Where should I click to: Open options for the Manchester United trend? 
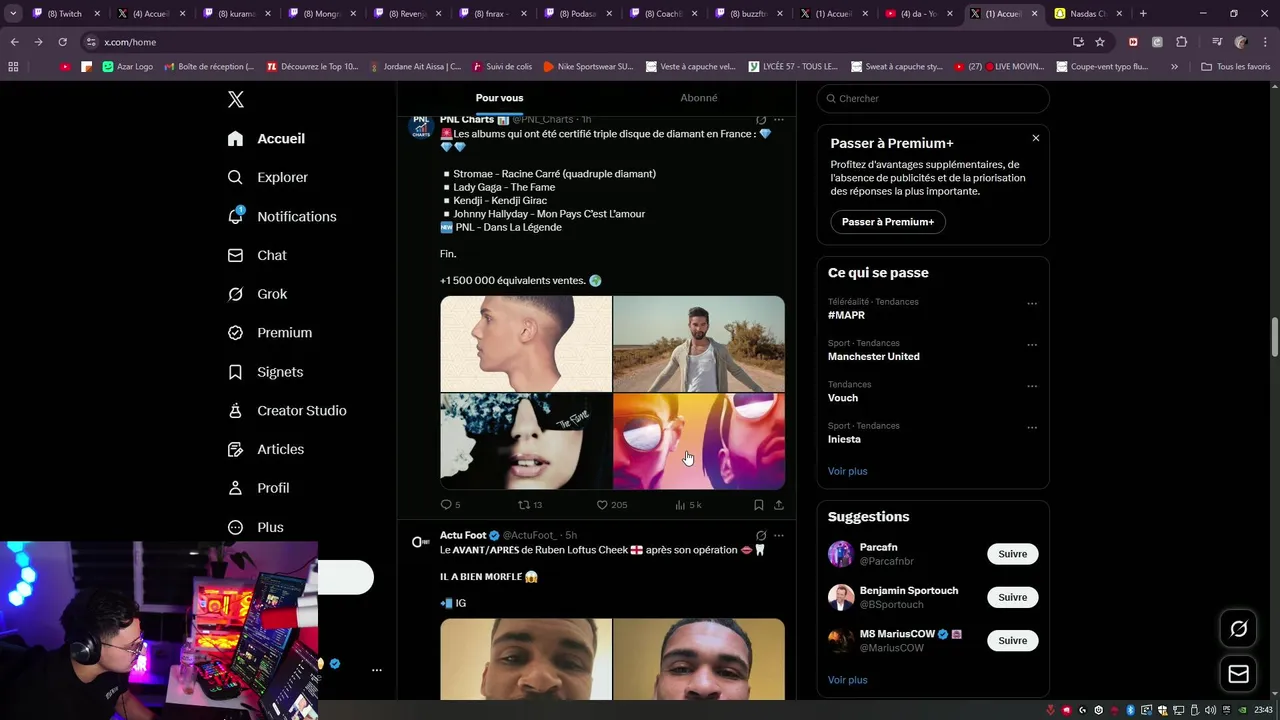coord(1032,345)
